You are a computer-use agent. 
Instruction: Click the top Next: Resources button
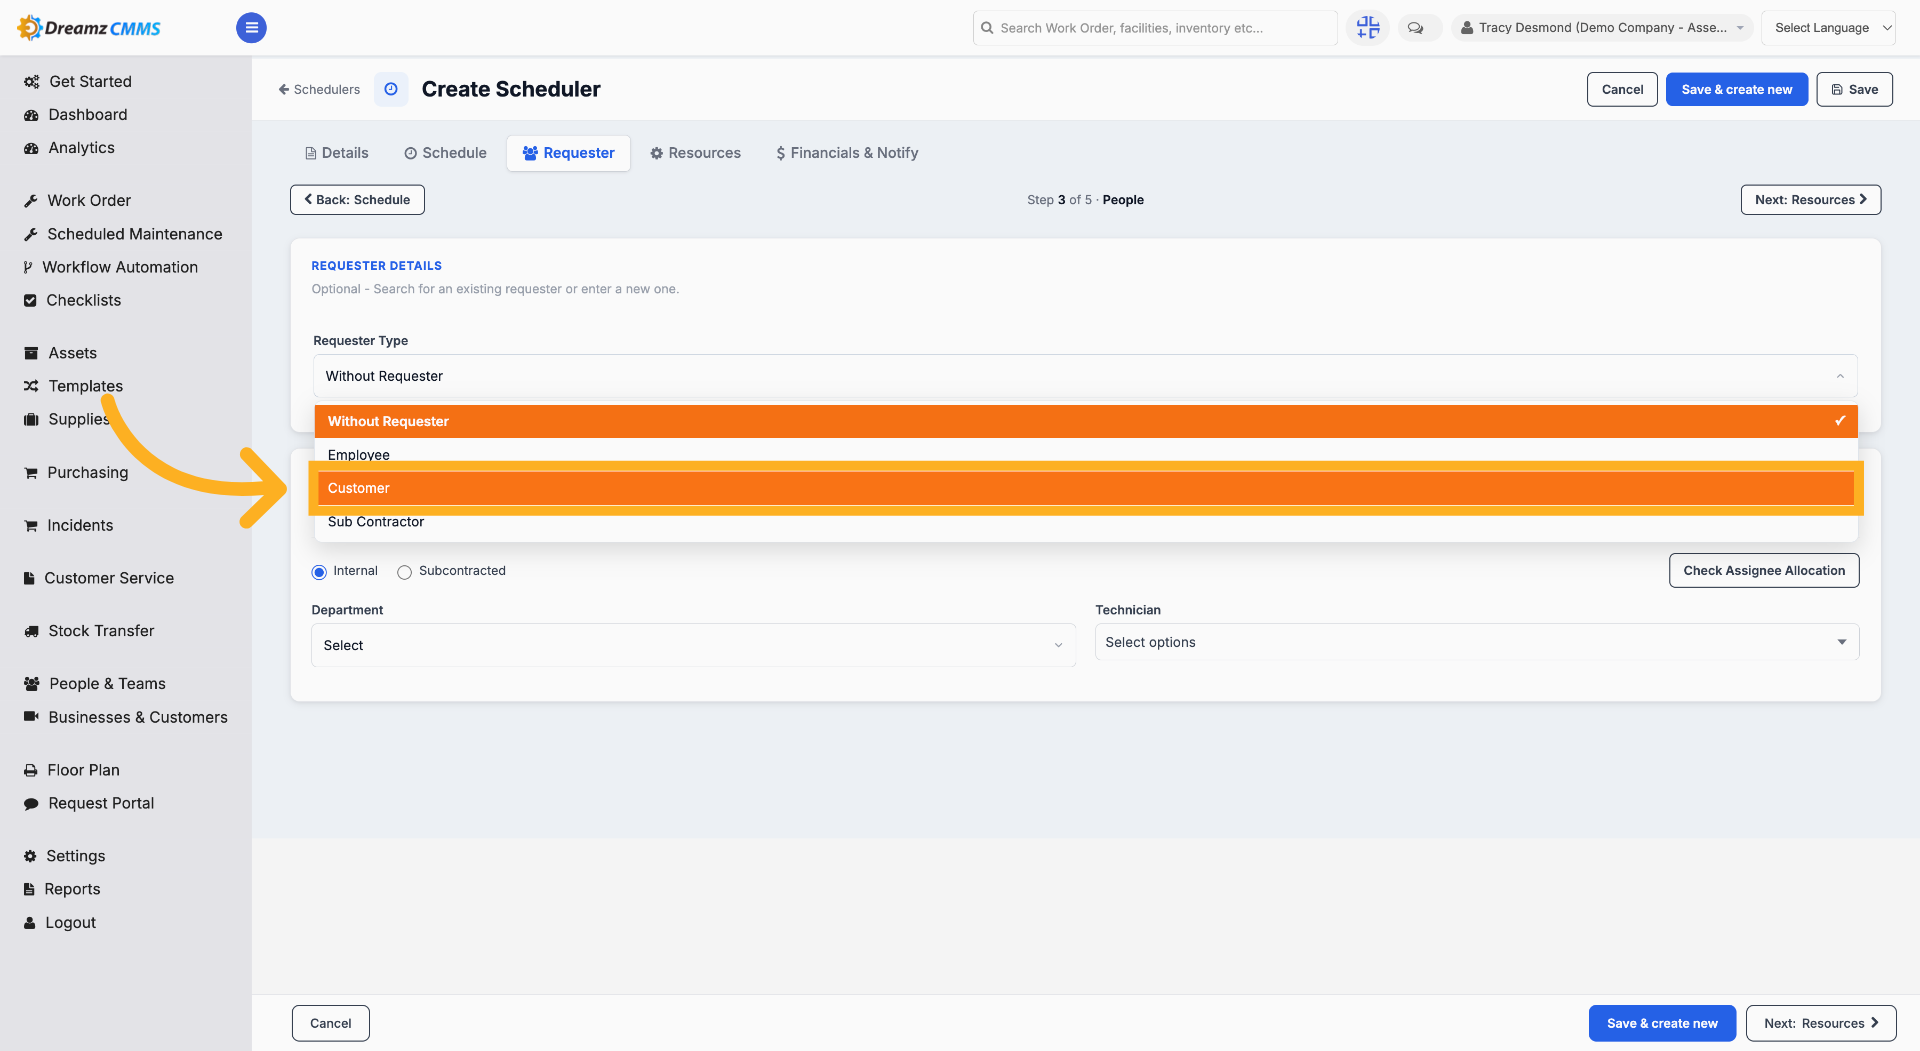click(x=1810, y=200)
